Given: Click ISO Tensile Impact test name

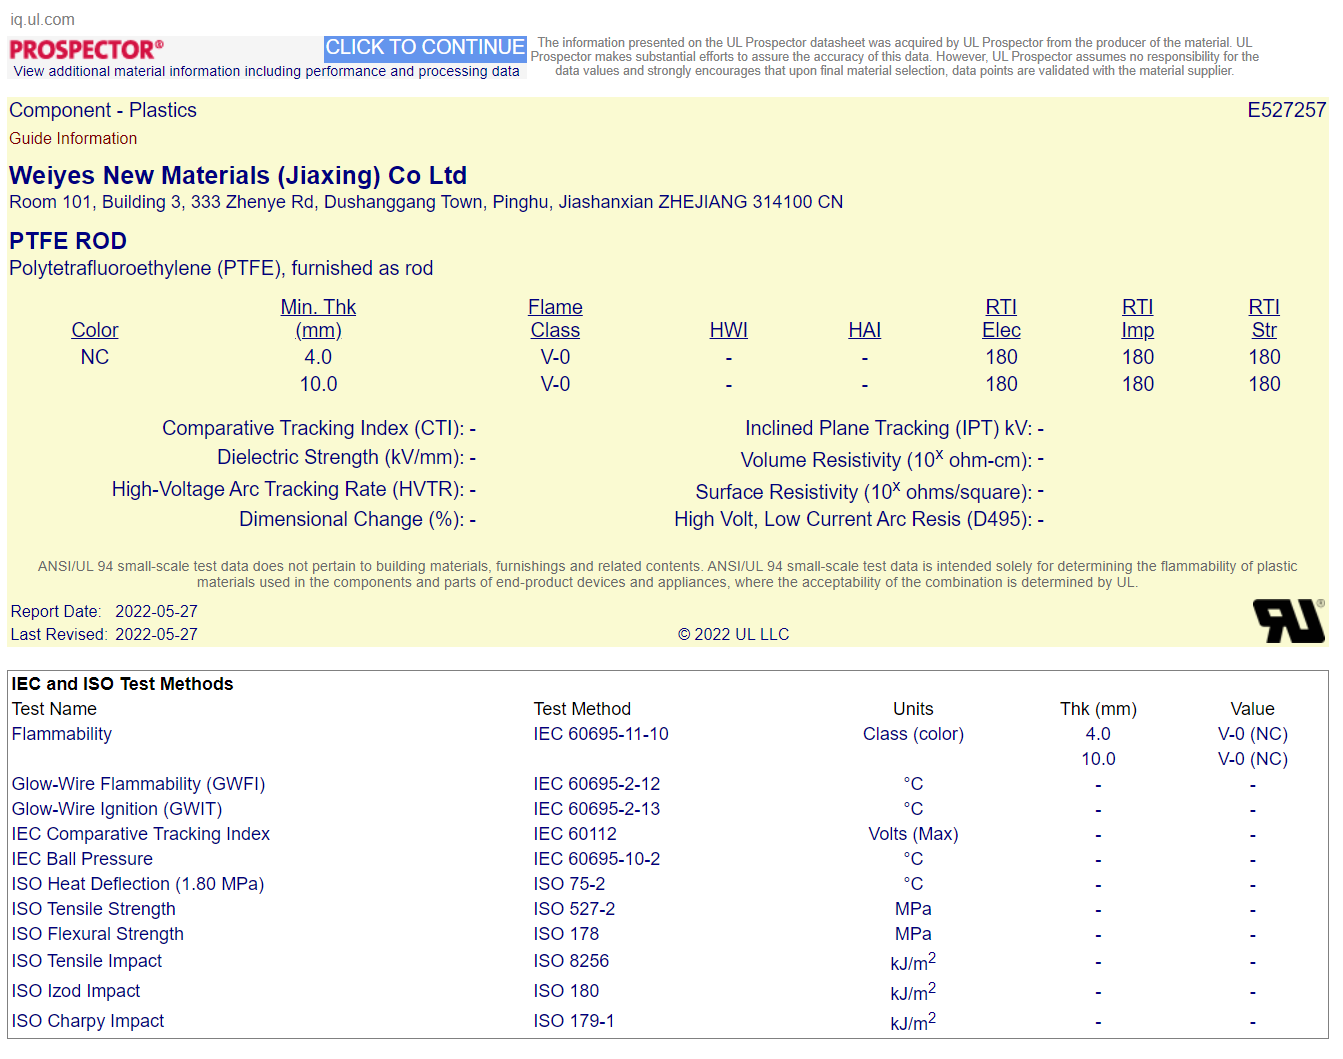Looking at the screenshot, I should [87, 961].
